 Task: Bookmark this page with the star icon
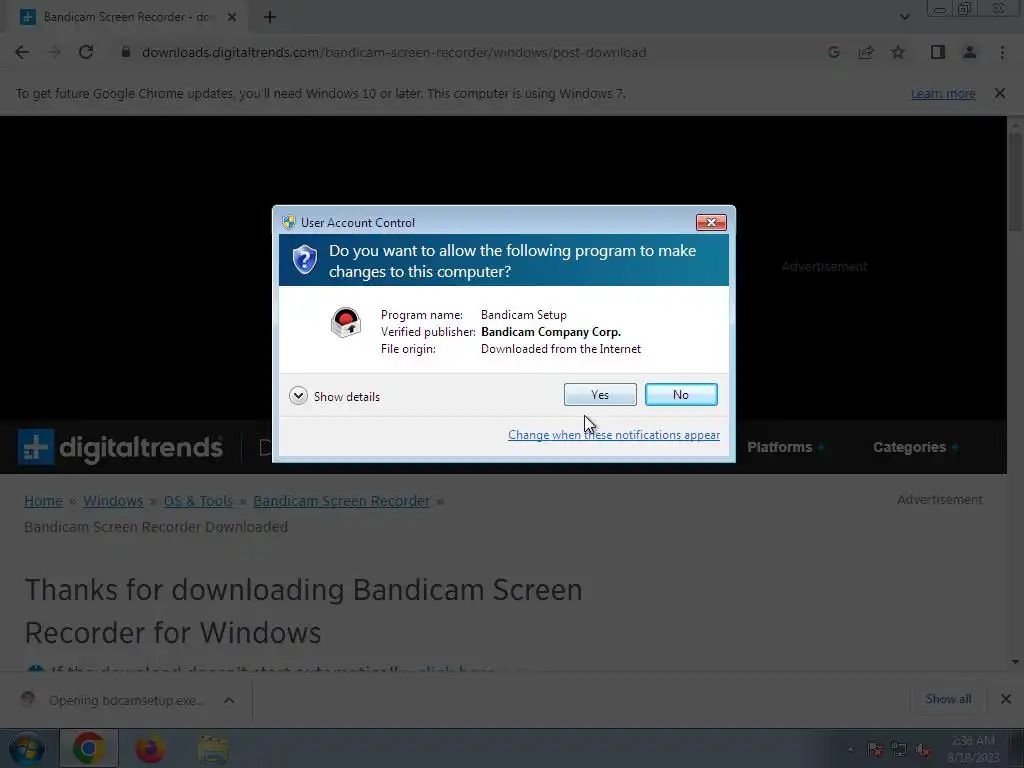898,52
